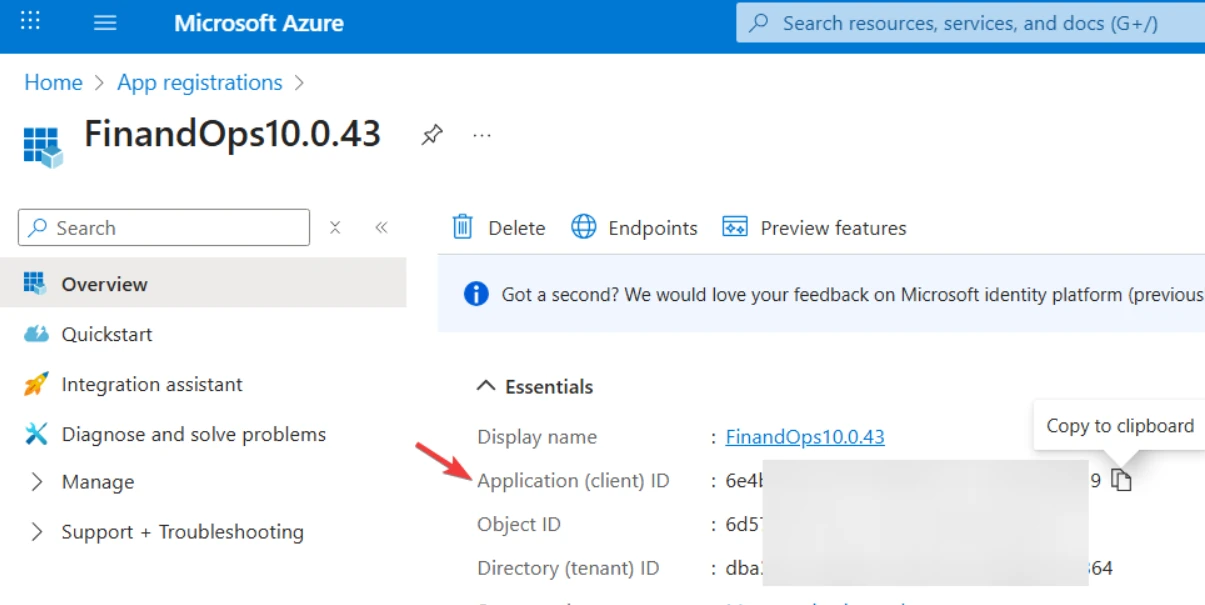
Task: Click the FinandOps10.0.43 app registration icon
Action: [43, 146]
